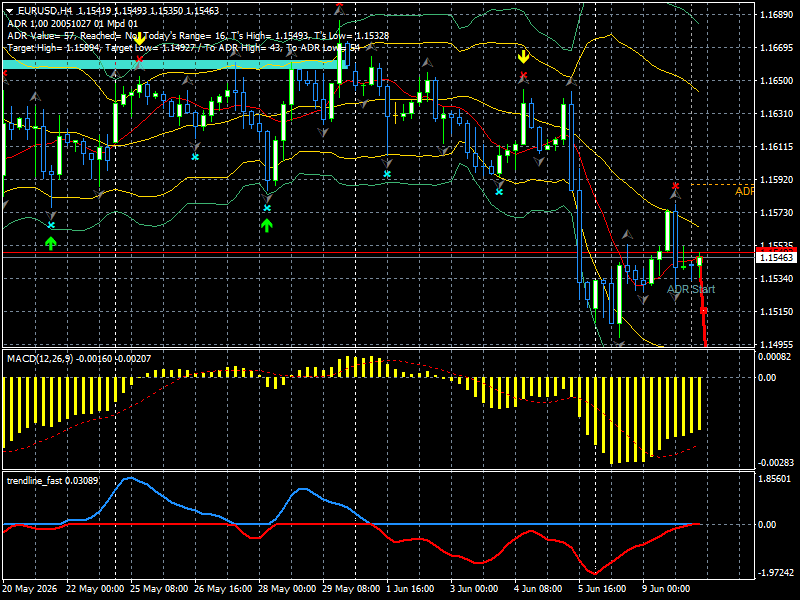Select the cyan cross marker near 26 May

click(195, 157)
